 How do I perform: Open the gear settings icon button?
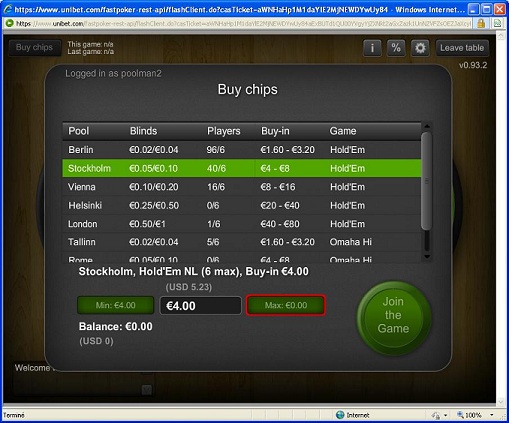point(420,48)
